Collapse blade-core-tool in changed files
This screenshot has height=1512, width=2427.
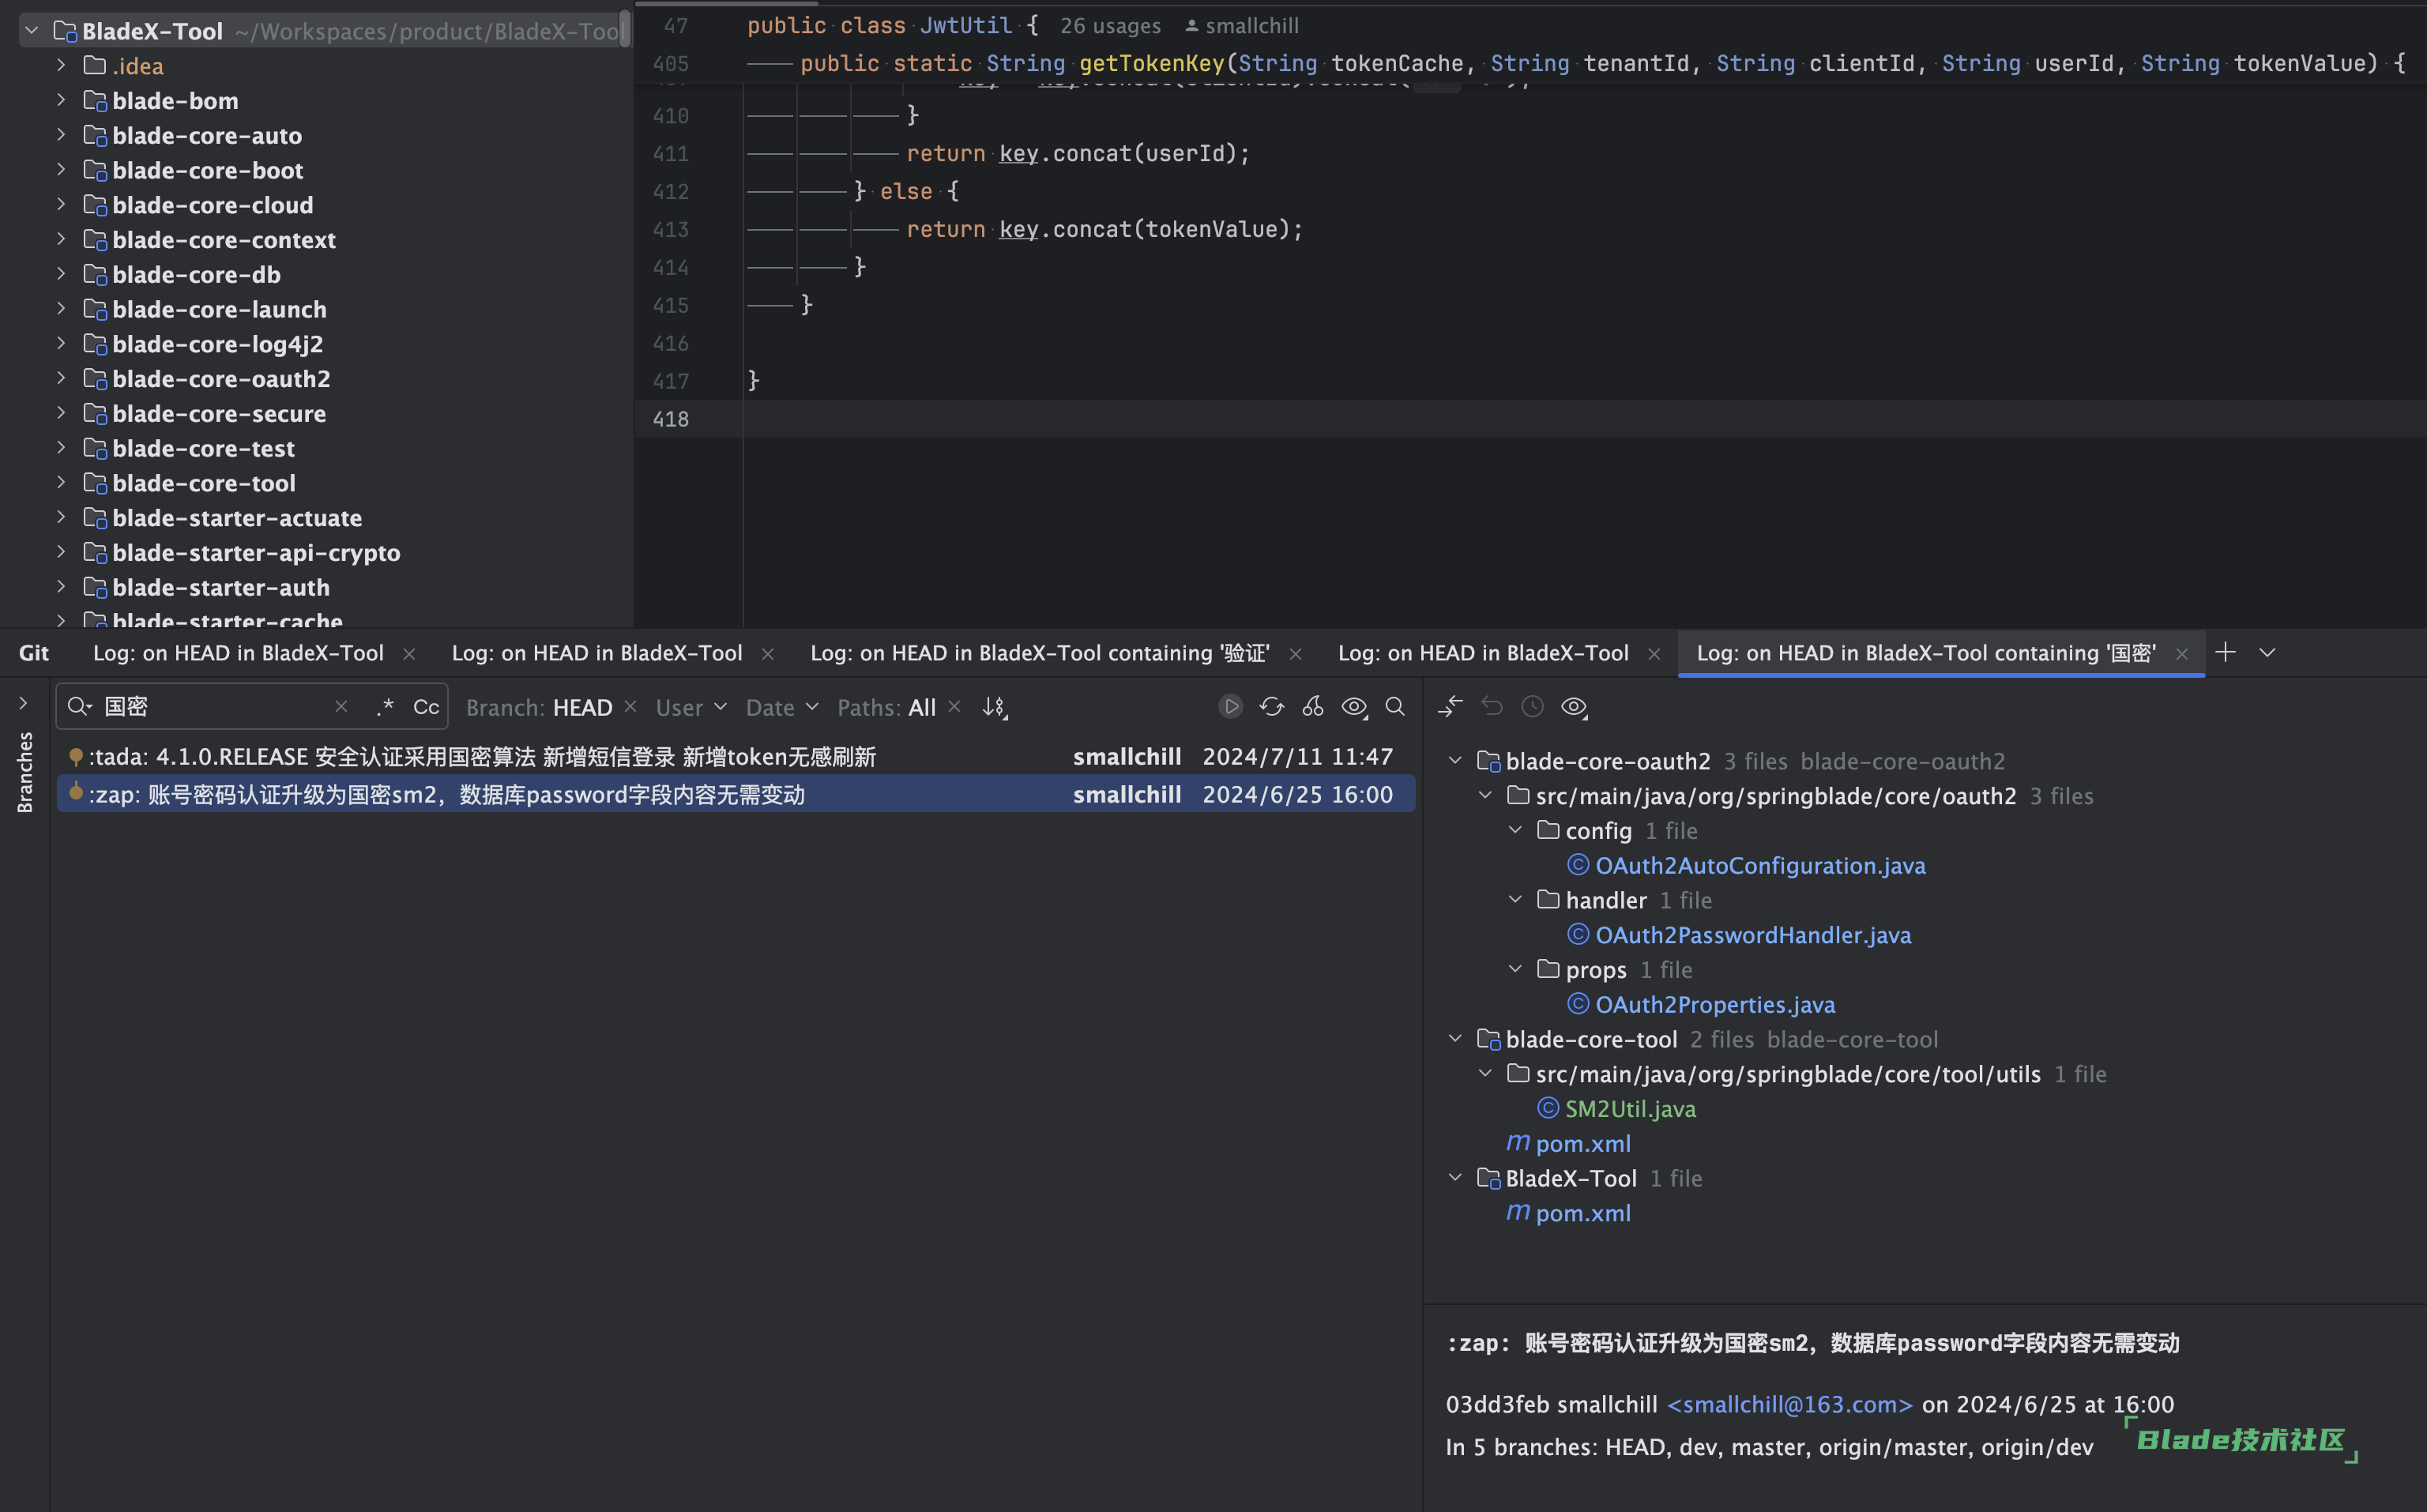(1455, 1039)
